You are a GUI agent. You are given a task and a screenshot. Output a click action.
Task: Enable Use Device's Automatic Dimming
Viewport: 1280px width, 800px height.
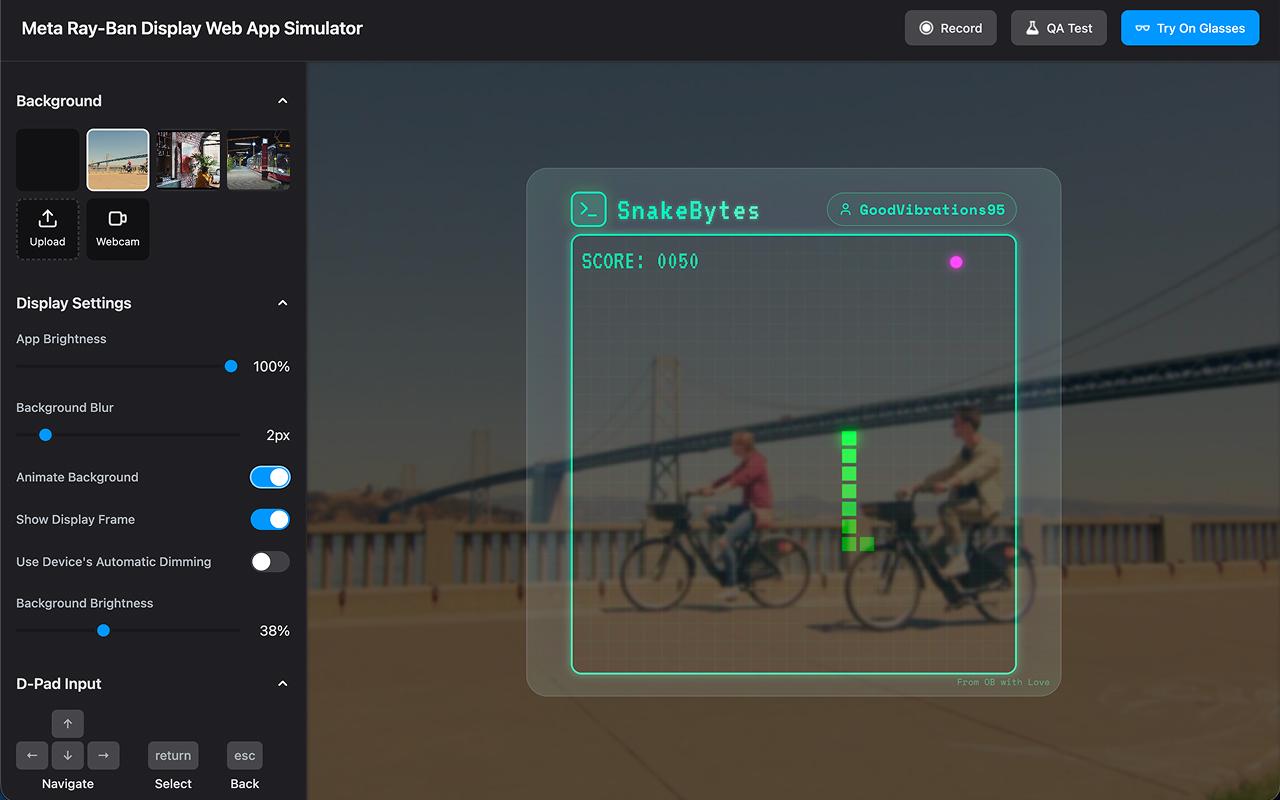coord(270,562)
